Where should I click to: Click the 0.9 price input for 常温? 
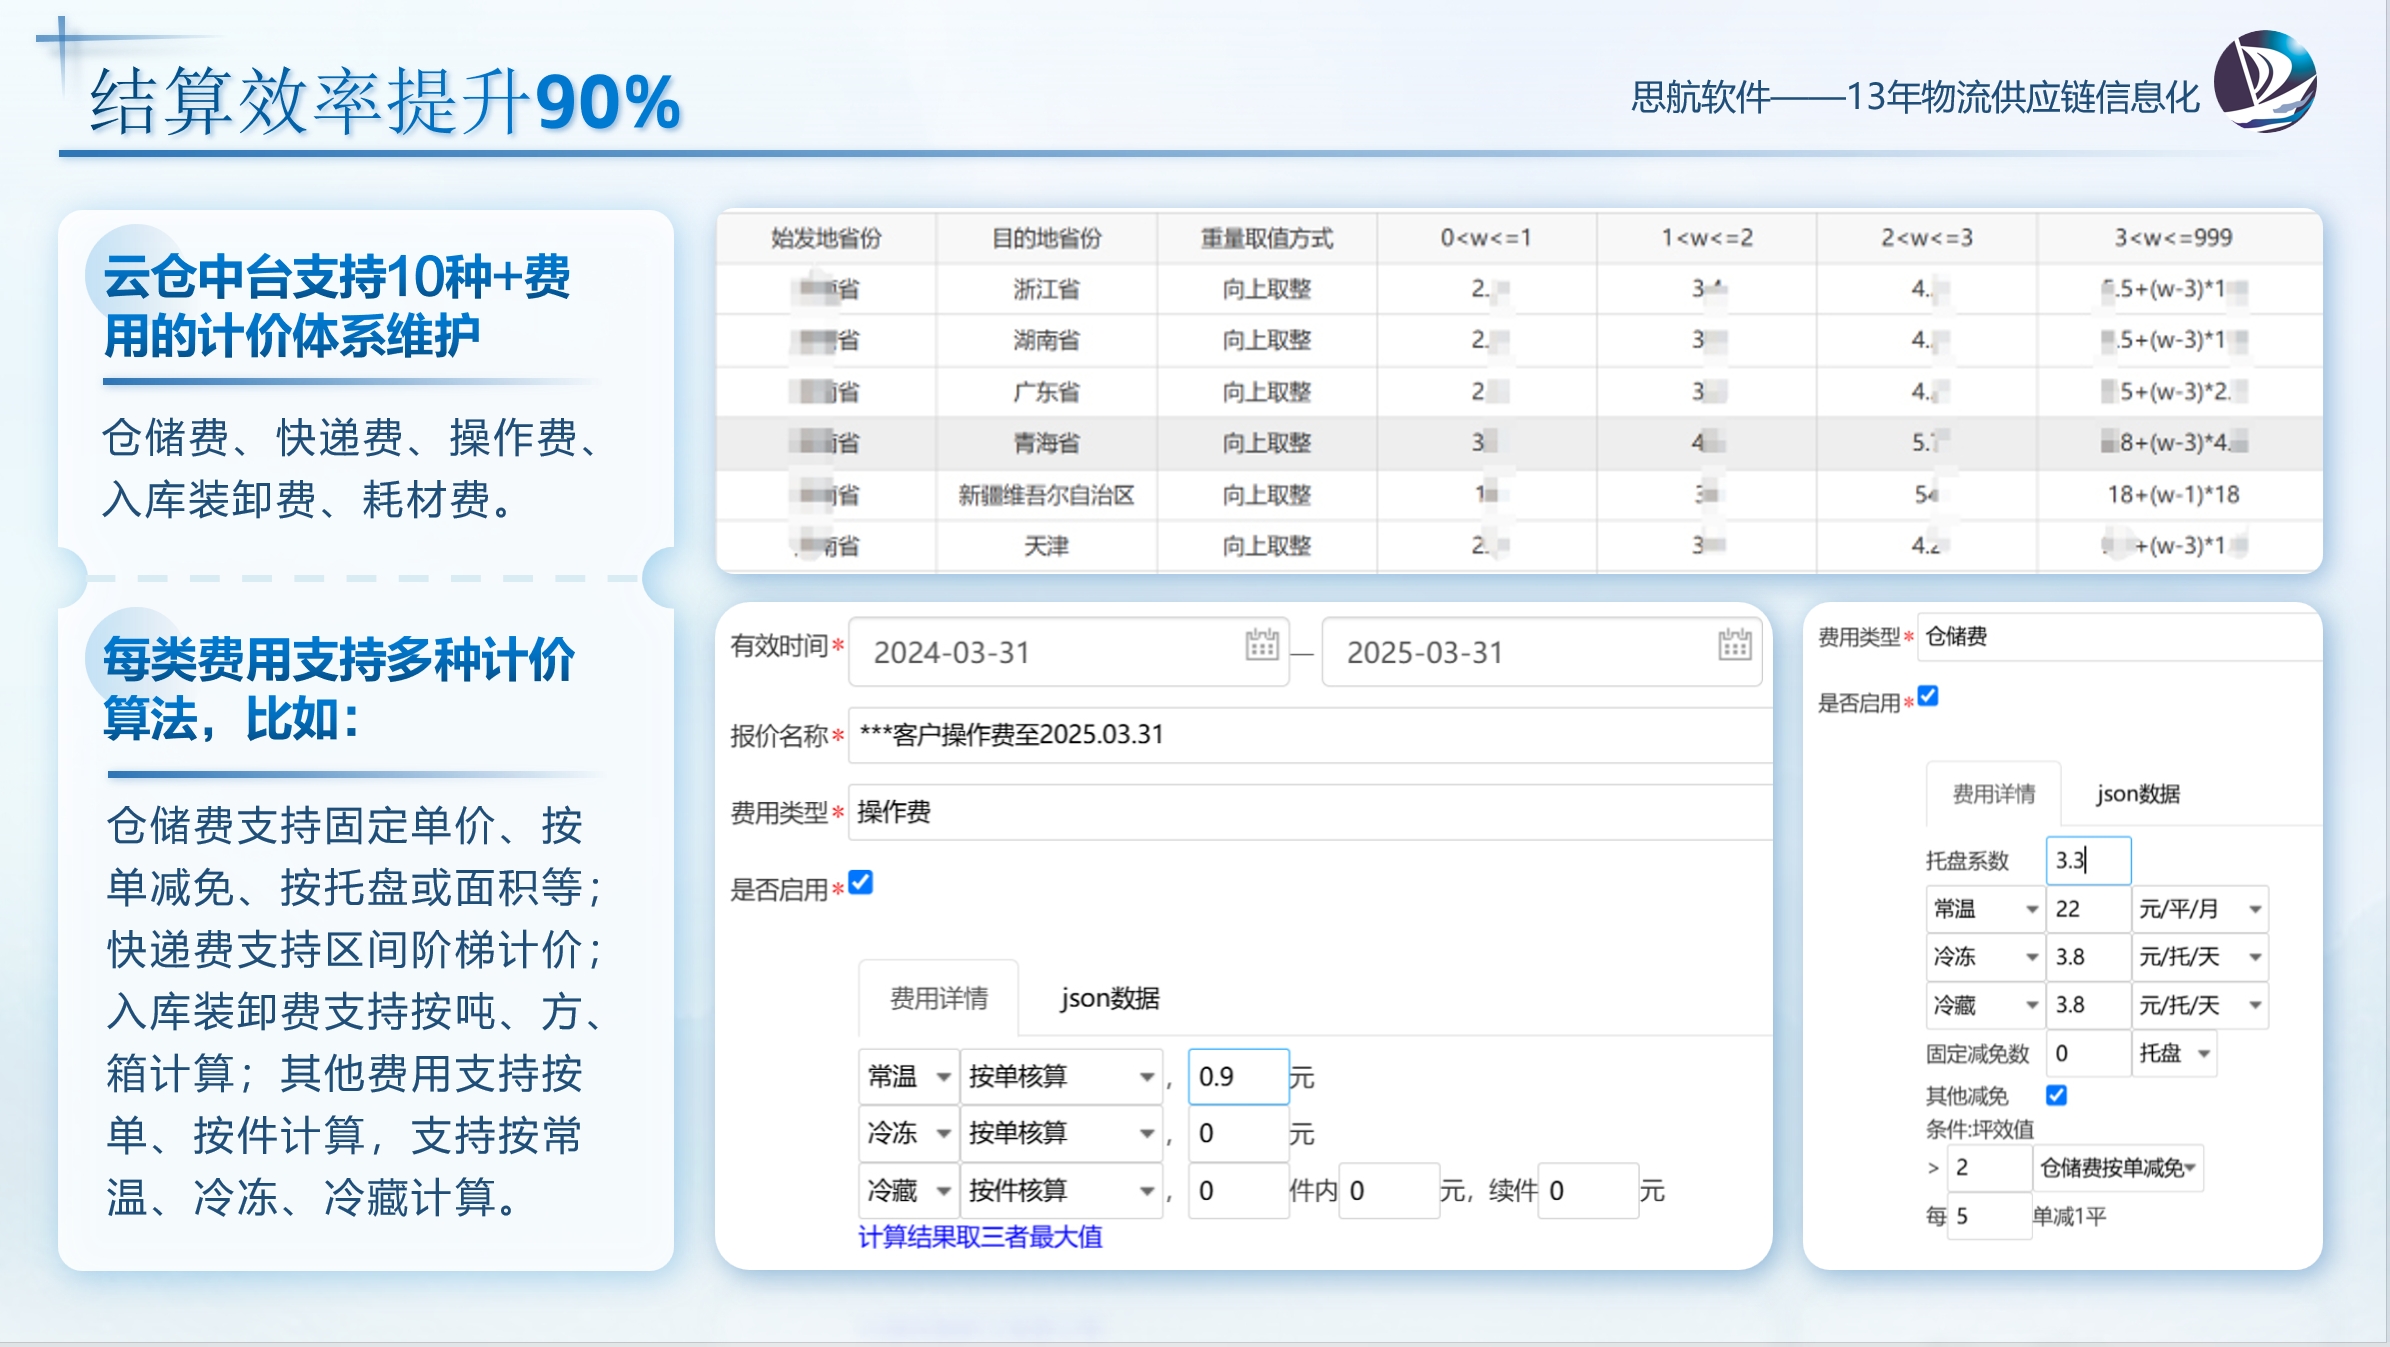(x=1237, y=1077)
